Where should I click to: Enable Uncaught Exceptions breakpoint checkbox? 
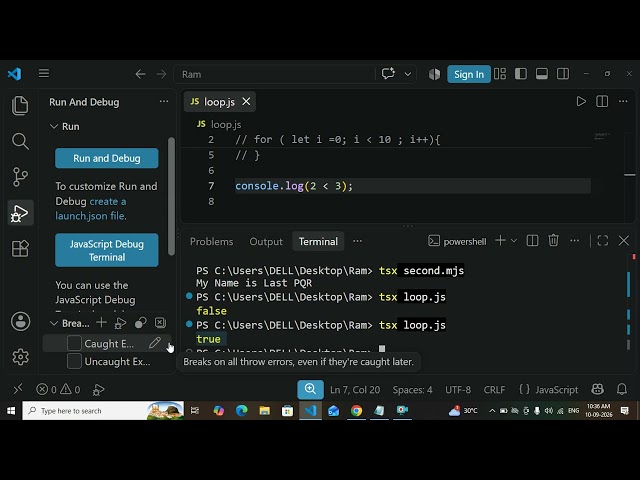(74, 361)
